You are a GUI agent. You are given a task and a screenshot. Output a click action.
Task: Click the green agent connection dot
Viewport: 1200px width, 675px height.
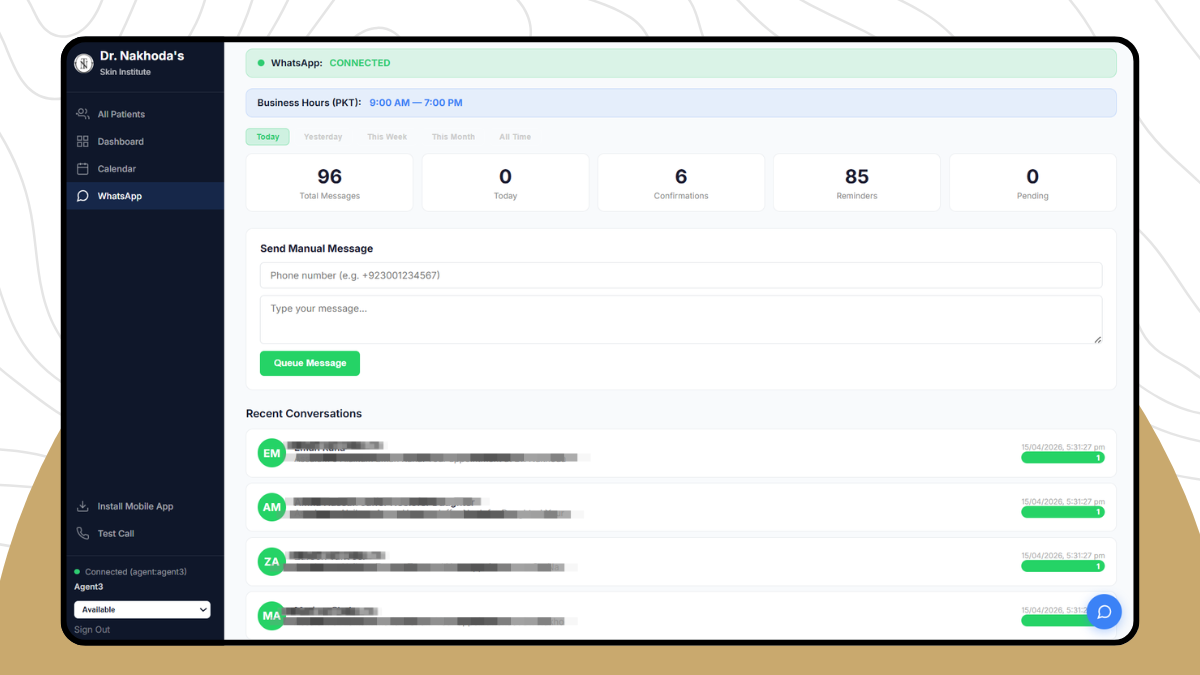77,572
